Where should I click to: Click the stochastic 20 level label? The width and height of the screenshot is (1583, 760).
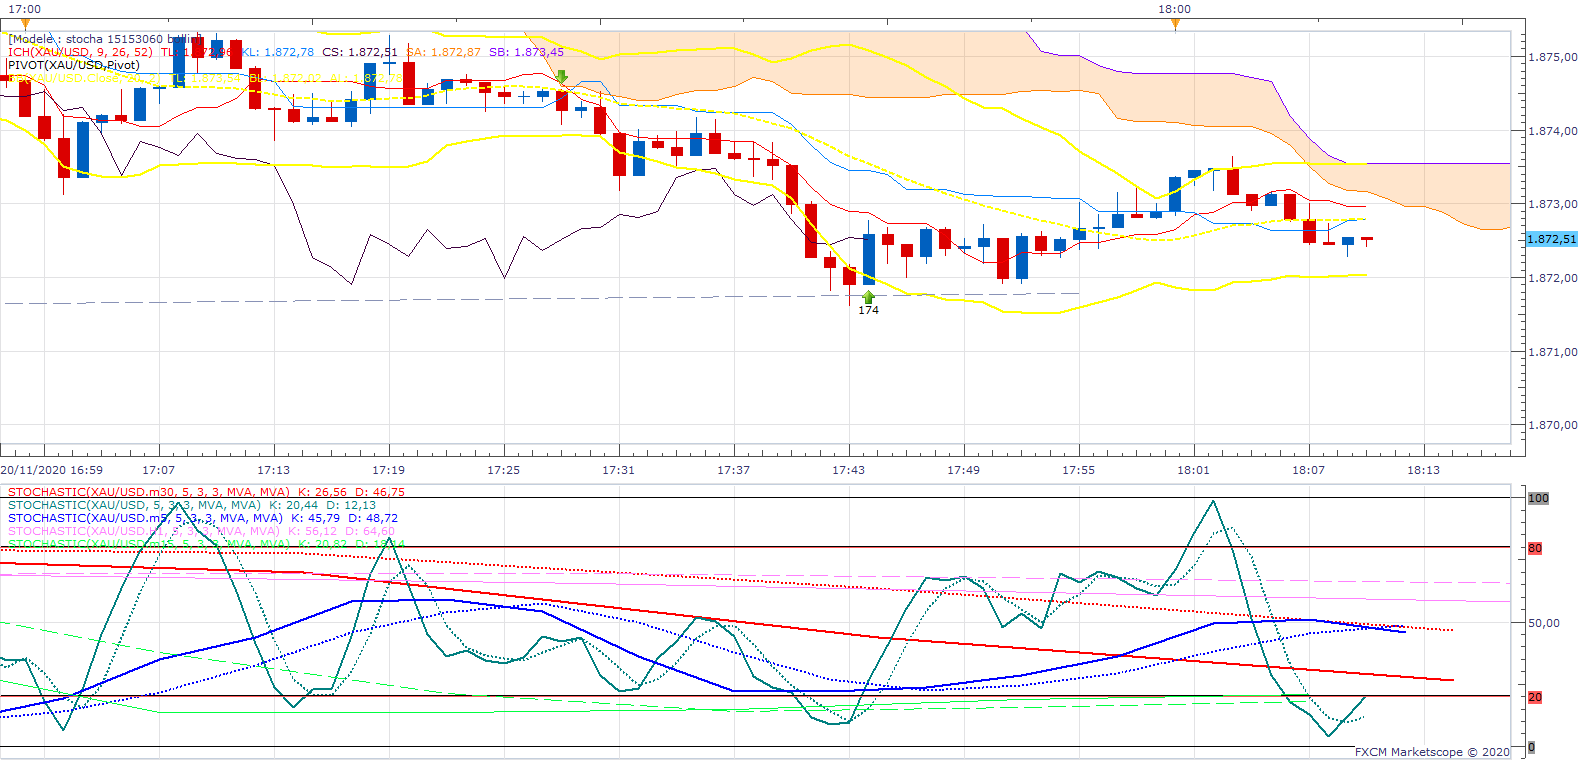coord(1535,697)
